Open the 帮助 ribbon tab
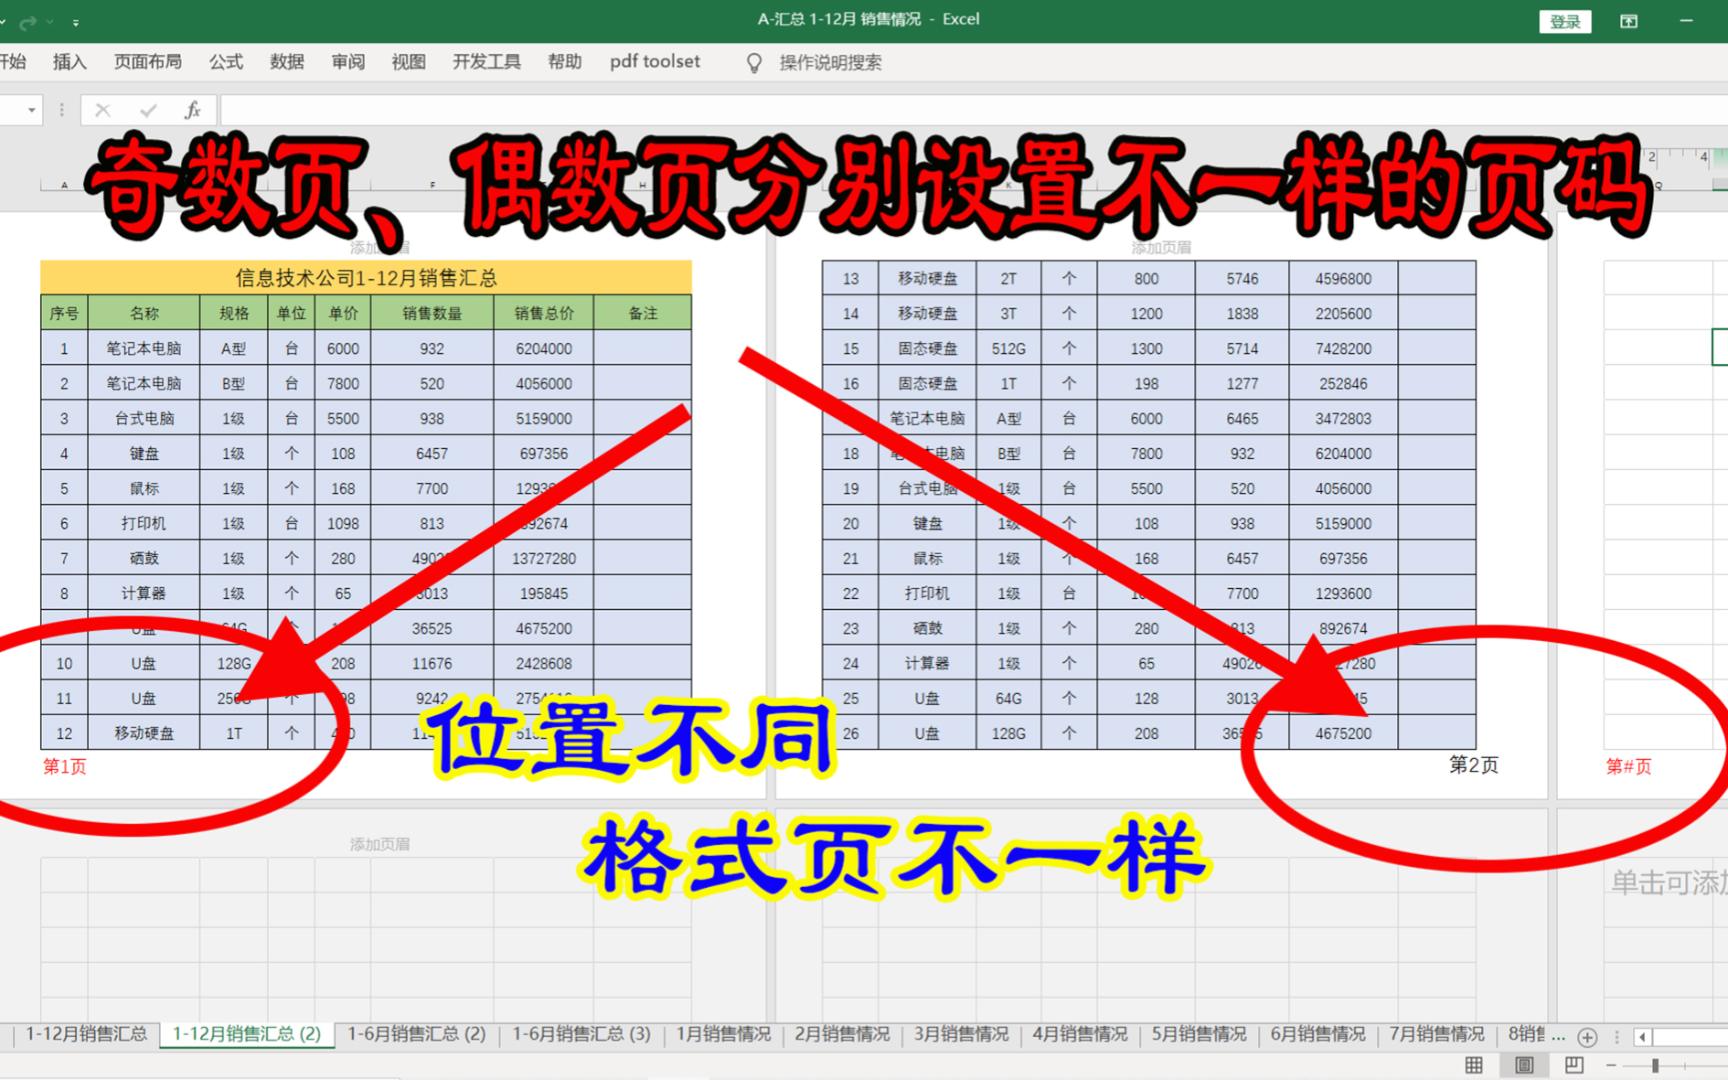Viewport: 1728px width, 1080px height. tap(565, 62)
